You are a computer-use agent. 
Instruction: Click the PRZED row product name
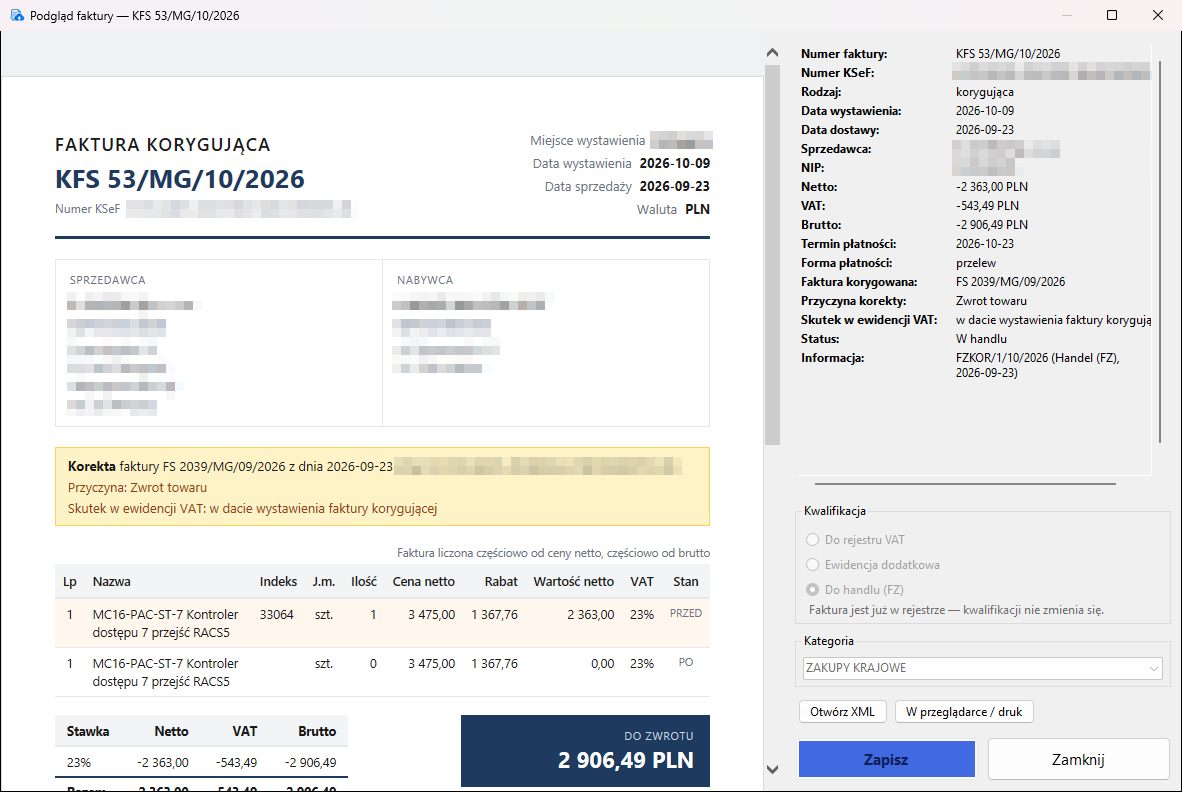(165, 623)
